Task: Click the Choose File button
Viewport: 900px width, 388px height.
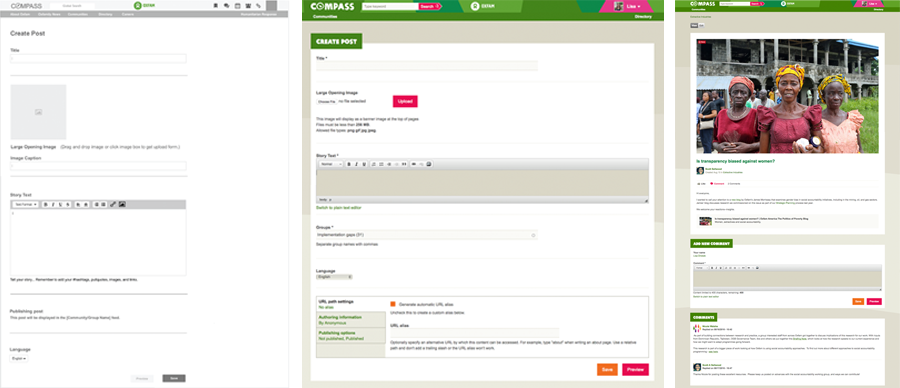Action: (x=327, y=101)
